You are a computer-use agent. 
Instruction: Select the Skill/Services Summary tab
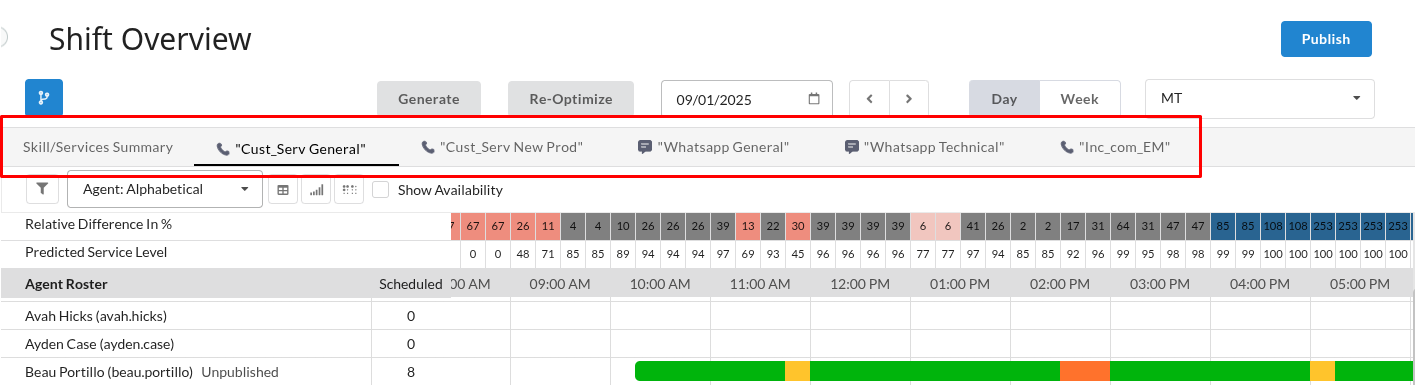tap(98, 147)
